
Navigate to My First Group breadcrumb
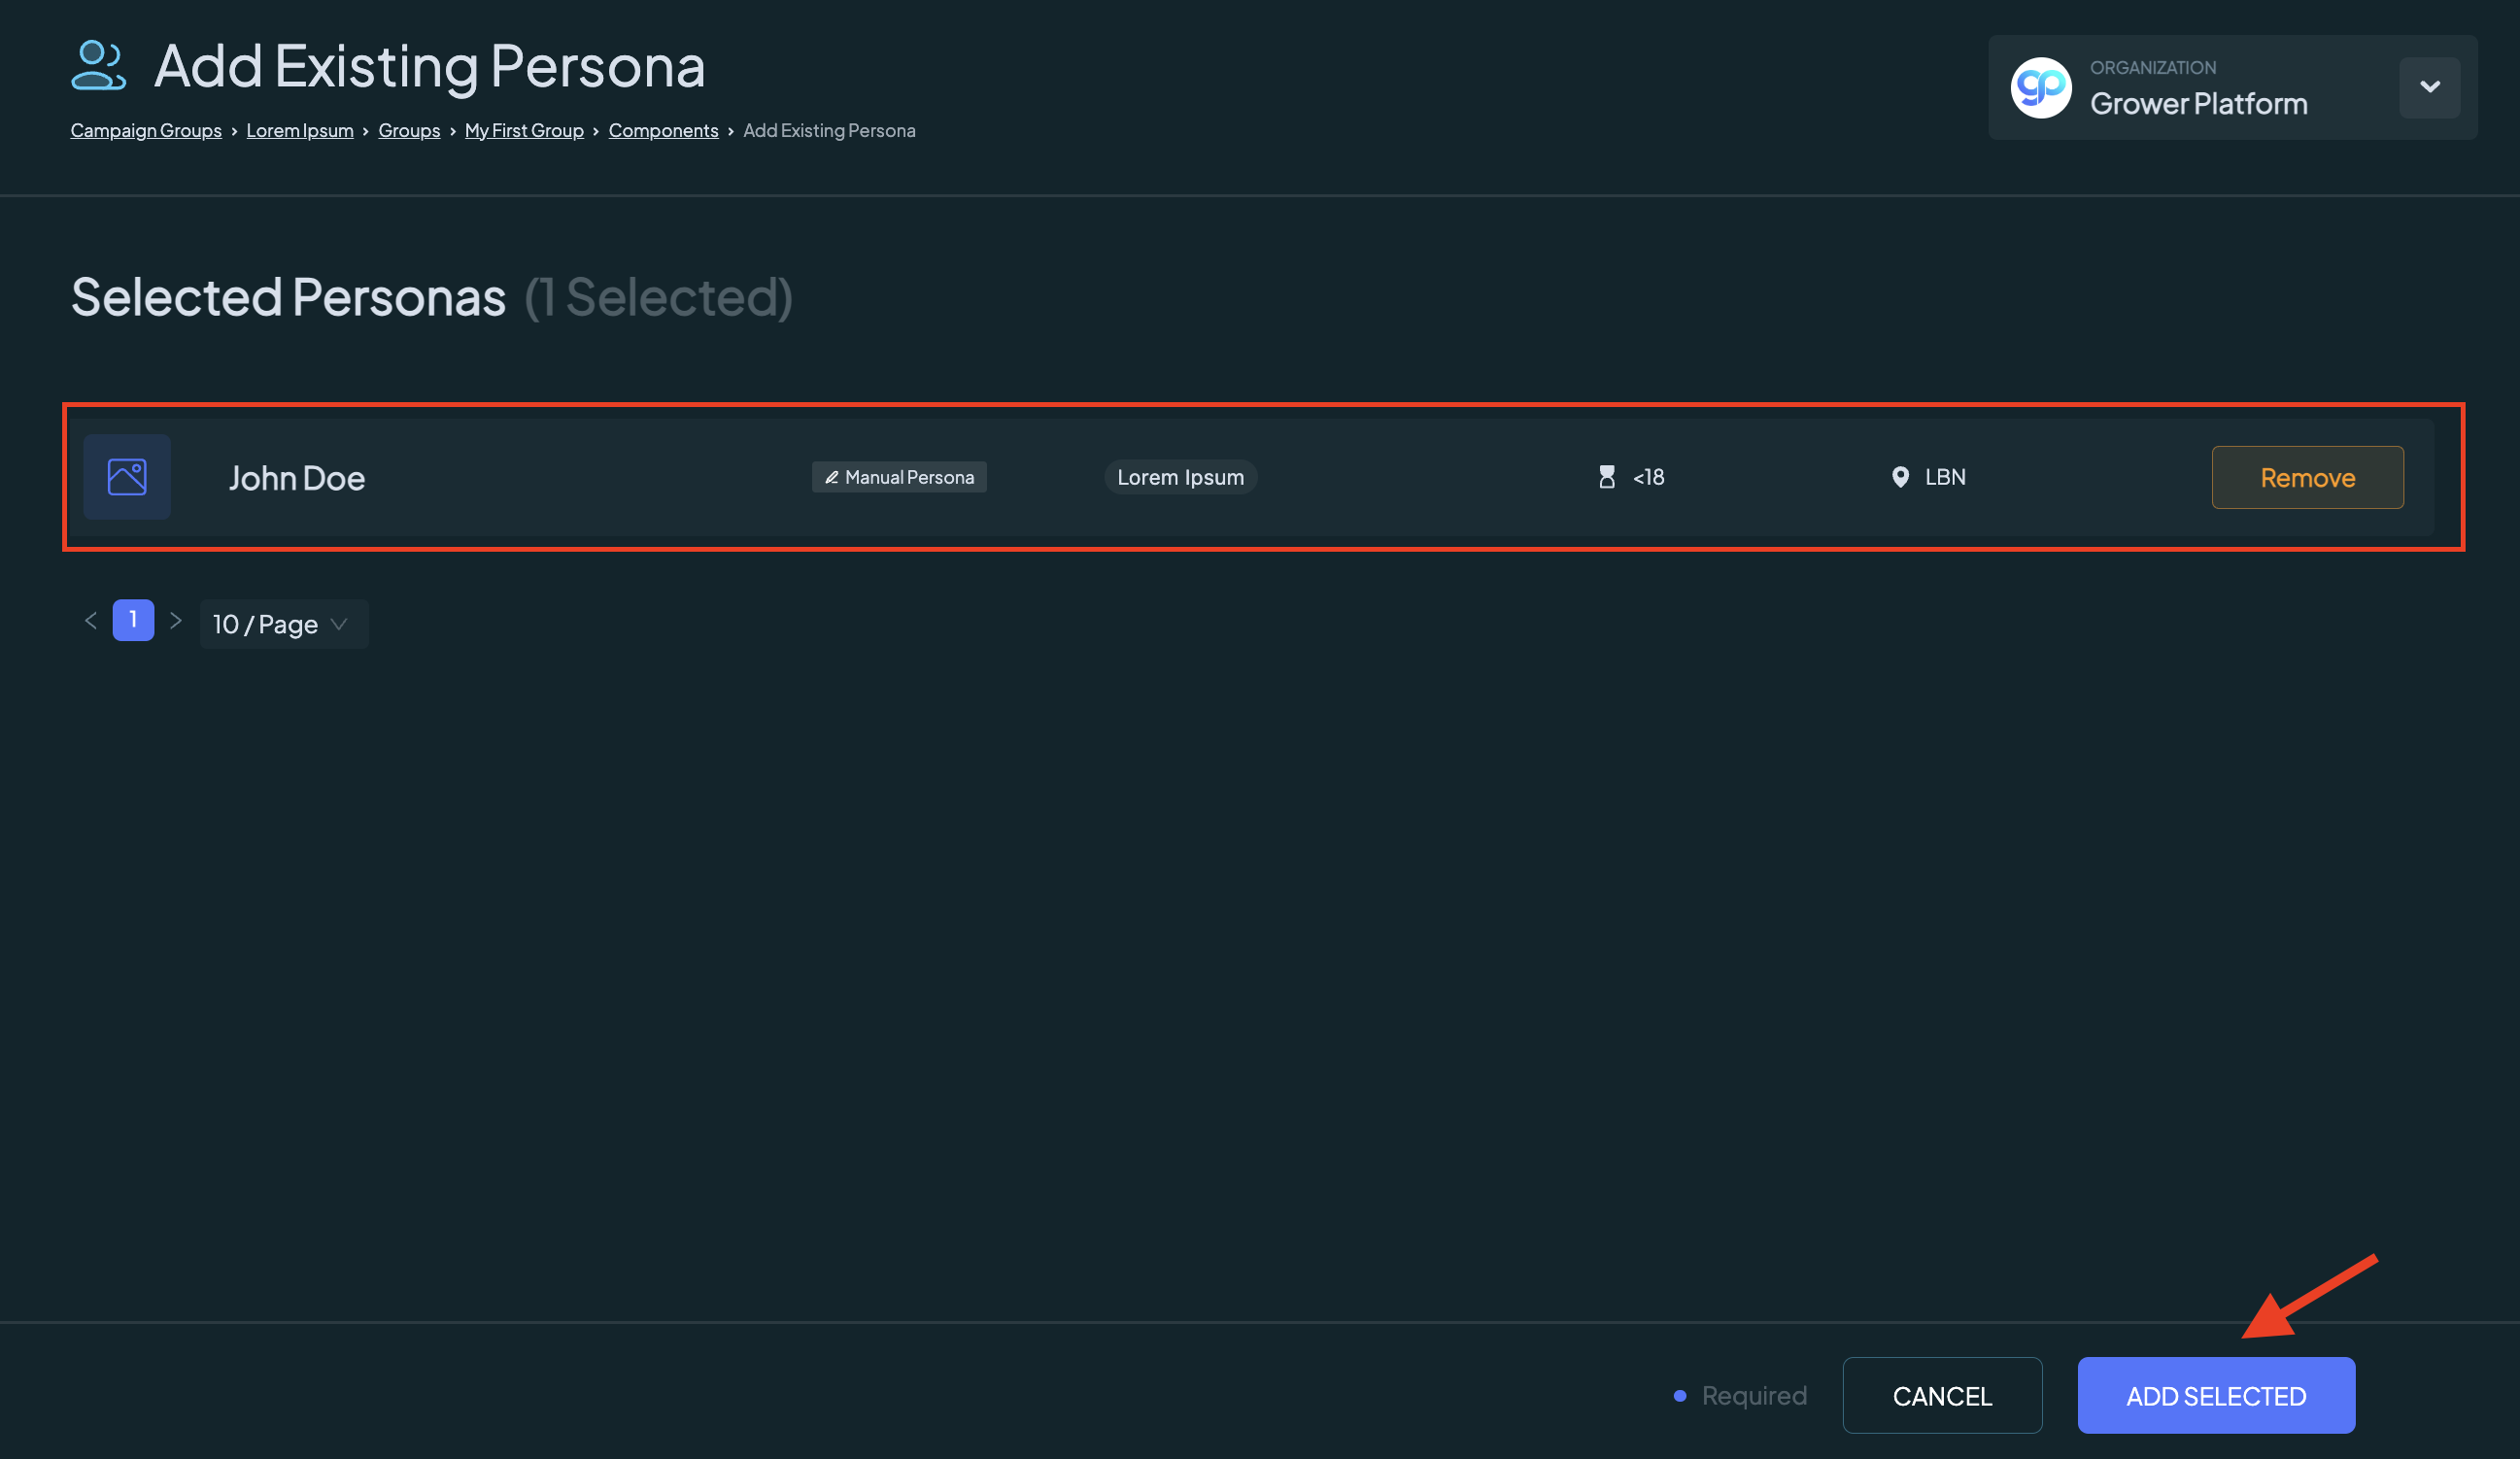524,130
